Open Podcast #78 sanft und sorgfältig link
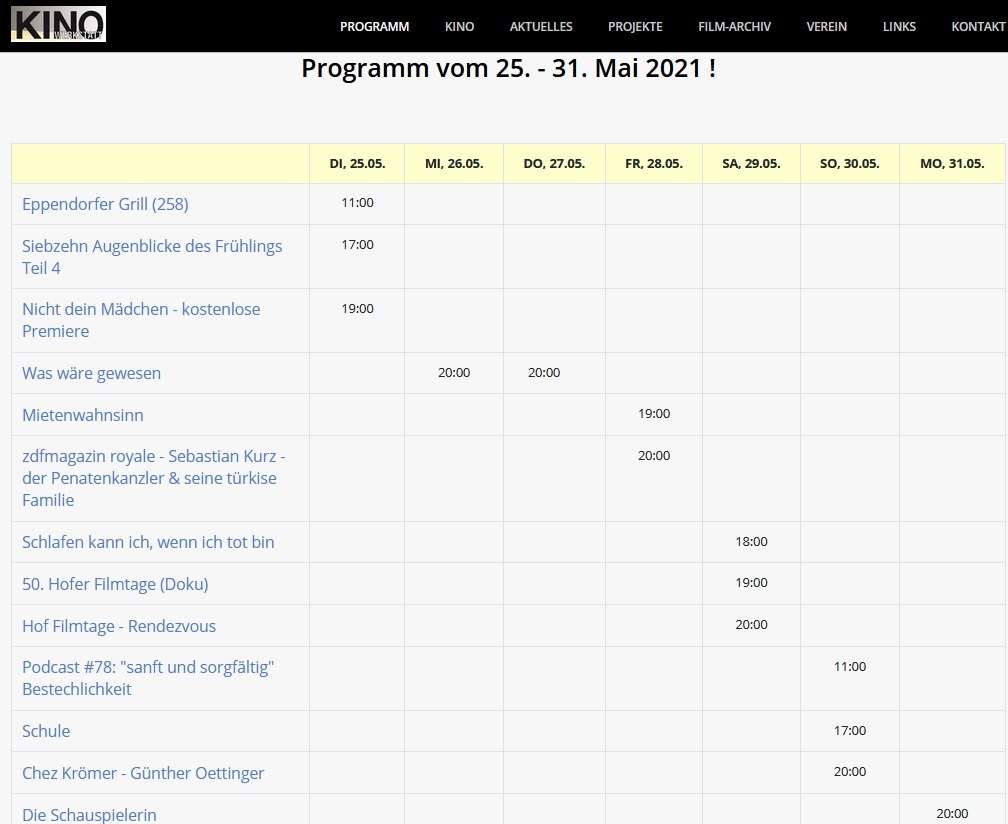This screenshot has height=824, width=1008. pos(148,677)
